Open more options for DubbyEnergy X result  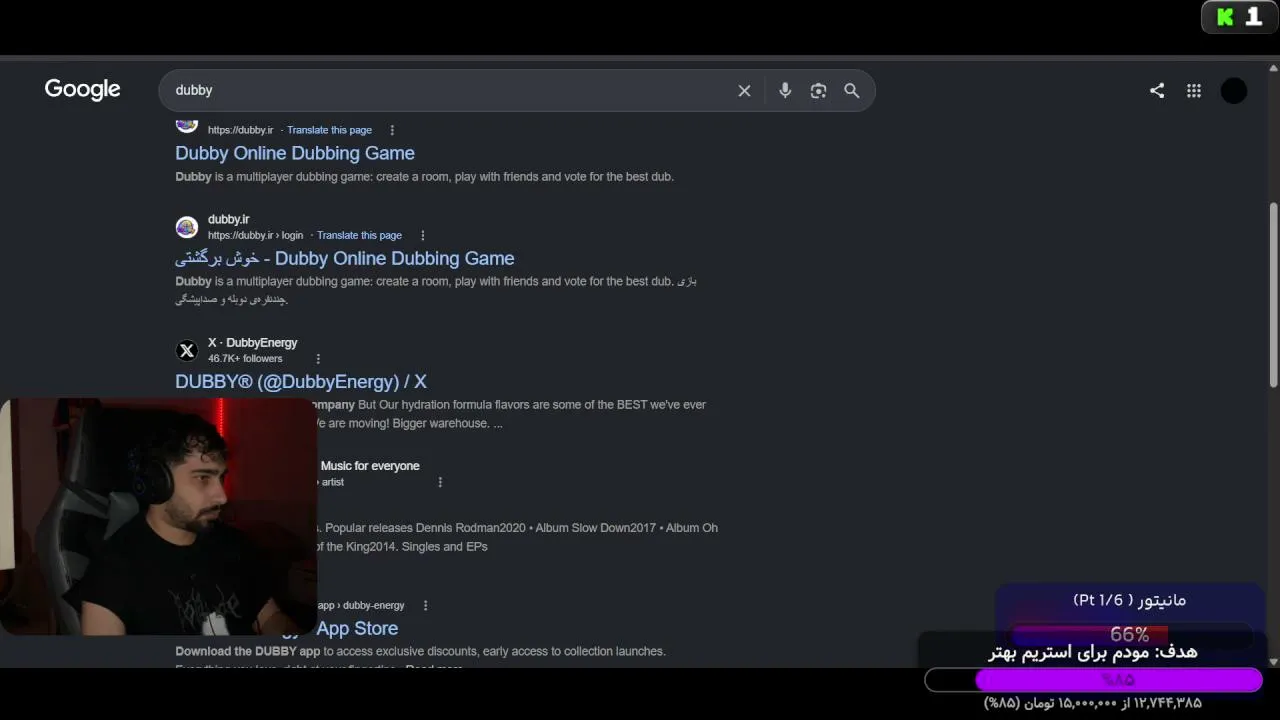click(x=318, y=359)
